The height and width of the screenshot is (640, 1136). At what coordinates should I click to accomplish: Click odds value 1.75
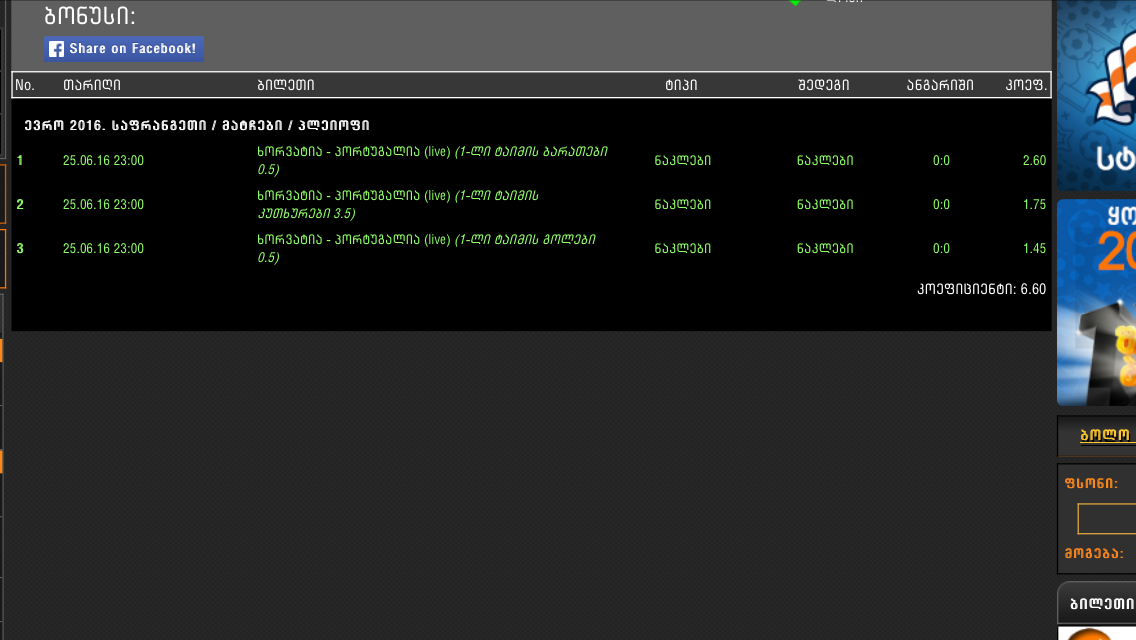coord(1034,204)
